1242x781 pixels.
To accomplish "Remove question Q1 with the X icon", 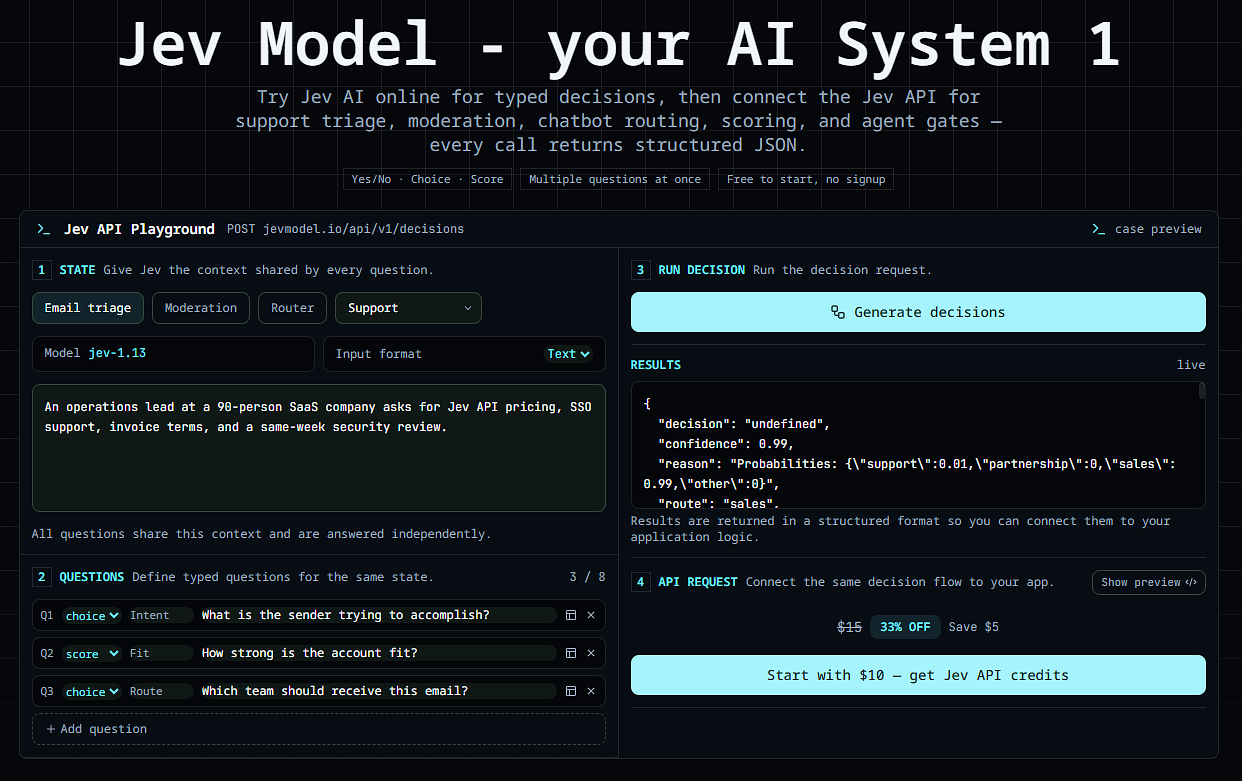I will (591, 615).
